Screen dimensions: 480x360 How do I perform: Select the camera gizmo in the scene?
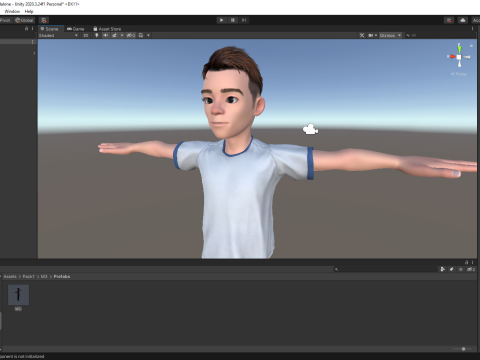click(310, 129)
